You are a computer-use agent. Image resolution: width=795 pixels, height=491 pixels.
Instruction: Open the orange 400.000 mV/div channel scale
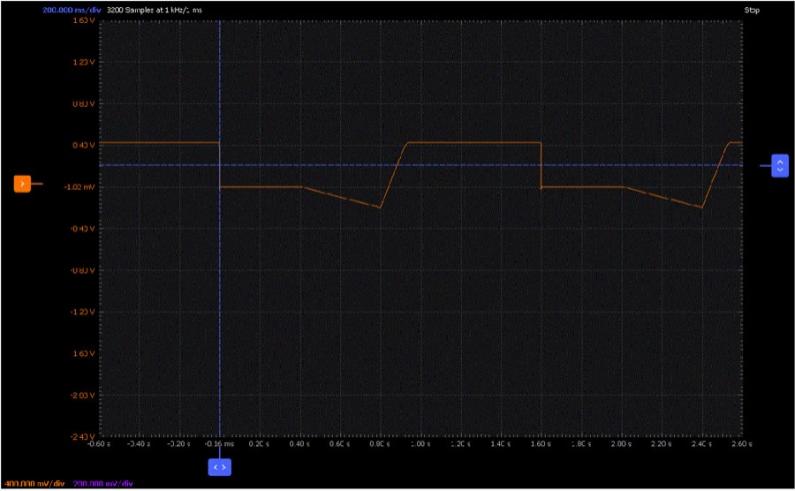(x=32, y=483)
